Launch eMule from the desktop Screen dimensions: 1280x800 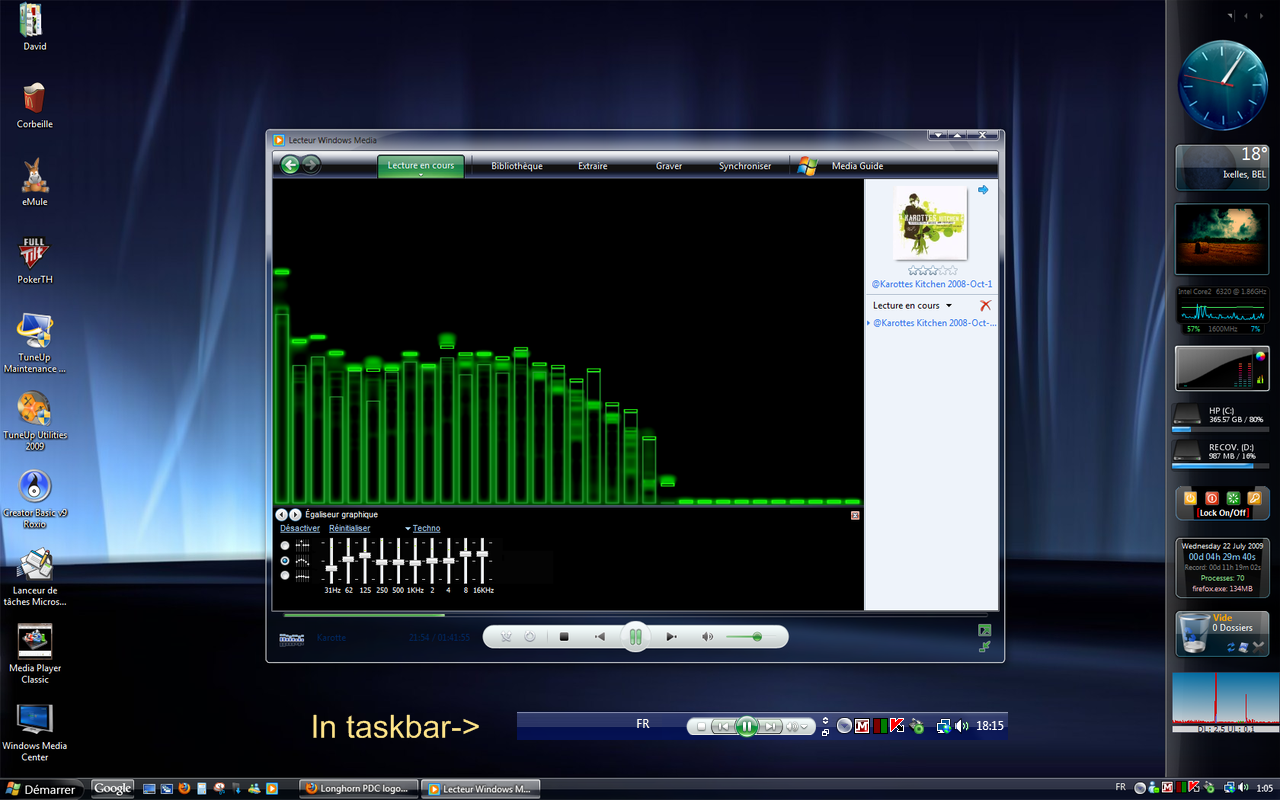point(34,182)
